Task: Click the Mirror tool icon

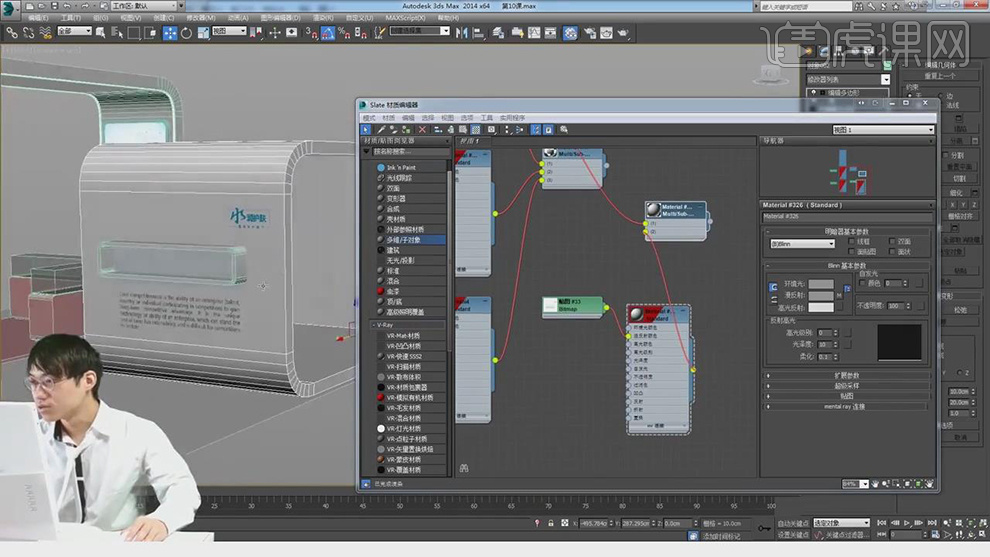Action: (461, 33)
